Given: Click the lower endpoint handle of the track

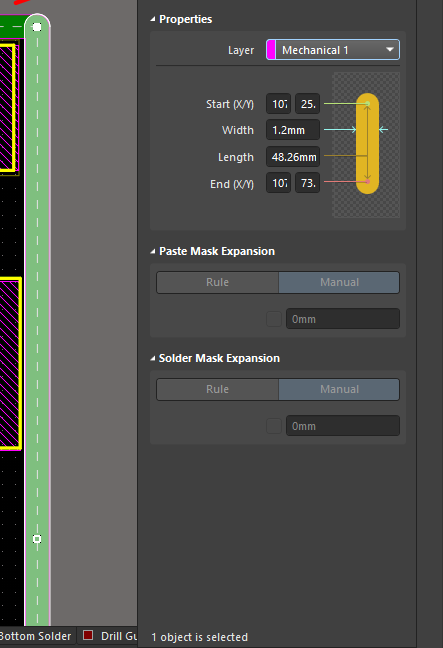Looking at the screenshot, I should 37,539.
